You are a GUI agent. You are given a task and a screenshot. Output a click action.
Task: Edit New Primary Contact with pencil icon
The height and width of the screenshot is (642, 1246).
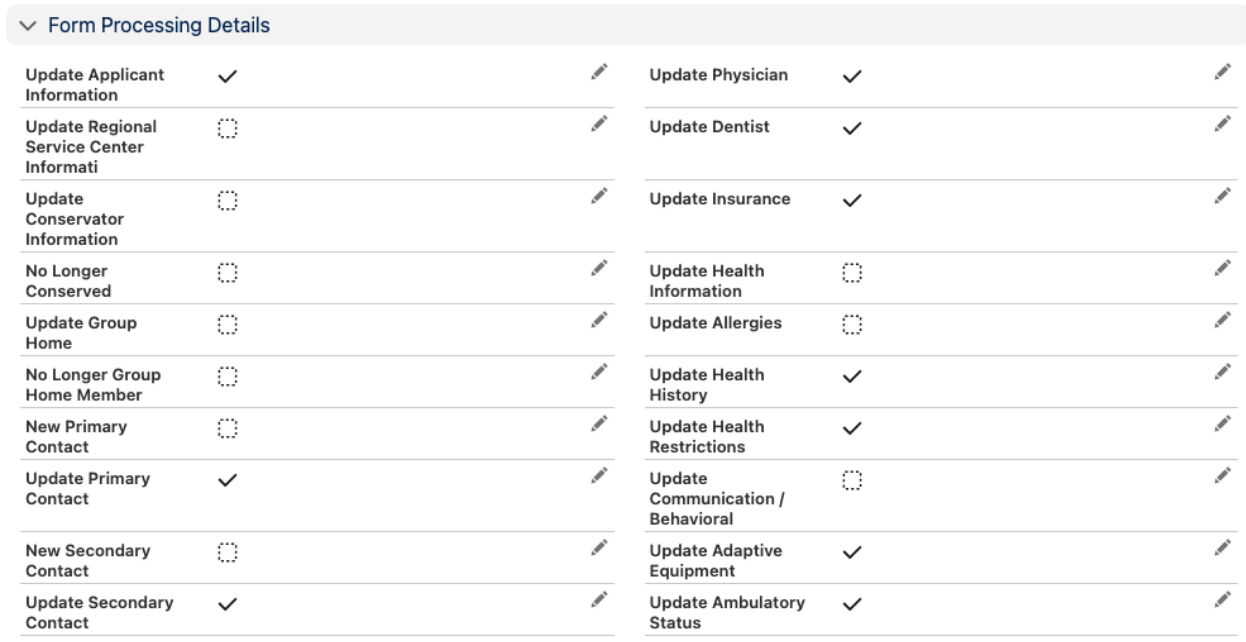pyautogui.click(x=598, y=423)
